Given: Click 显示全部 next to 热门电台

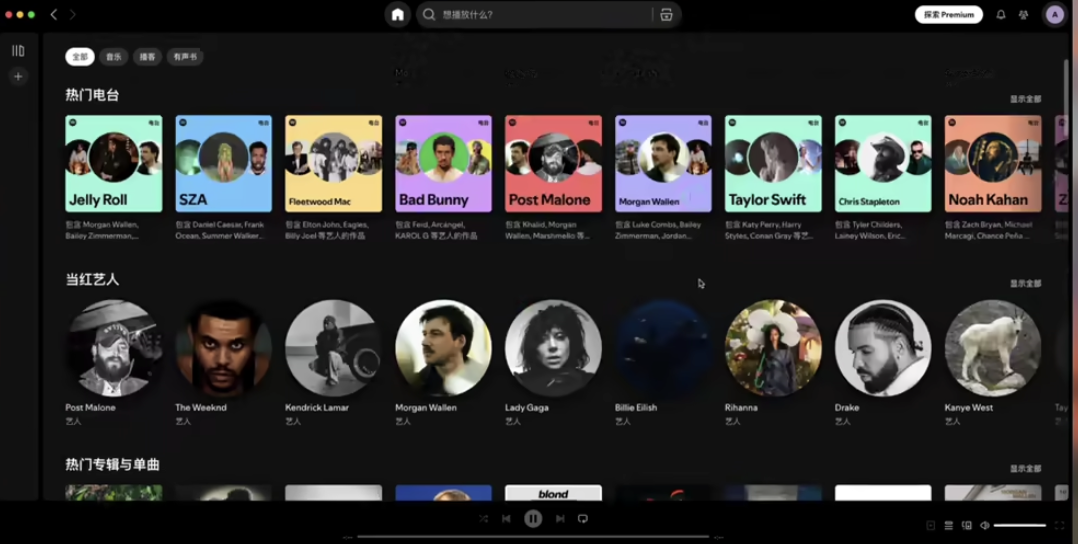Looking at the screenshot, I should click(1025, 99).
